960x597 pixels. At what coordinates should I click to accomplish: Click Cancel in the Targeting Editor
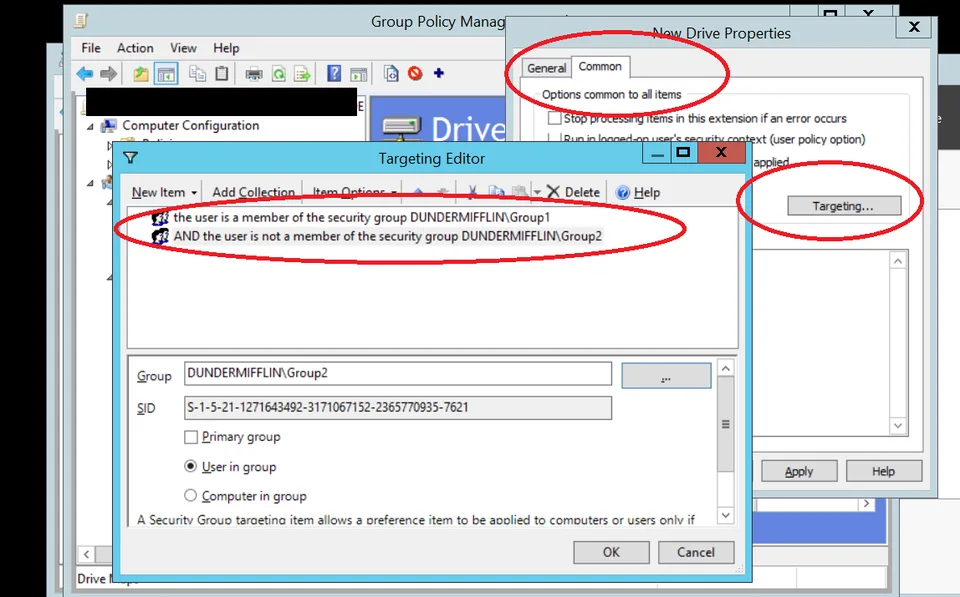[x=696, y=552]
